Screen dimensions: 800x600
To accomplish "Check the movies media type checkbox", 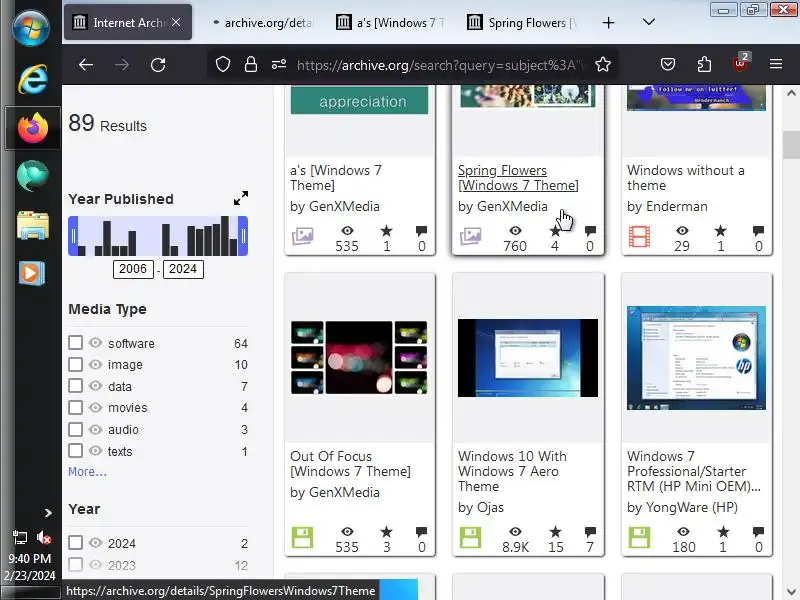I will [x=76, y=407].
